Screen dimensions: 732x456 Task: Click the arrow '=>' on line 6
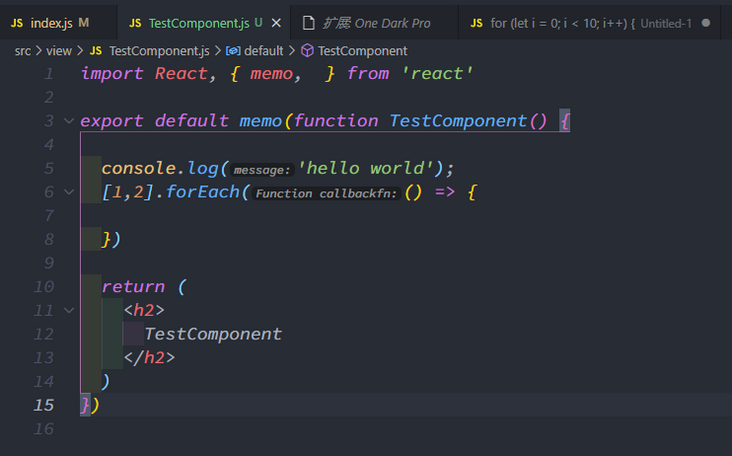click(x=444, y=192)
